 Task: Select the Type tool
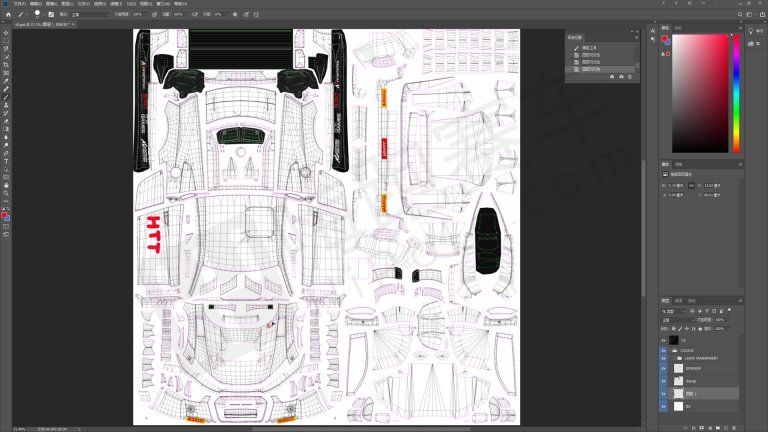coord(6,161)
